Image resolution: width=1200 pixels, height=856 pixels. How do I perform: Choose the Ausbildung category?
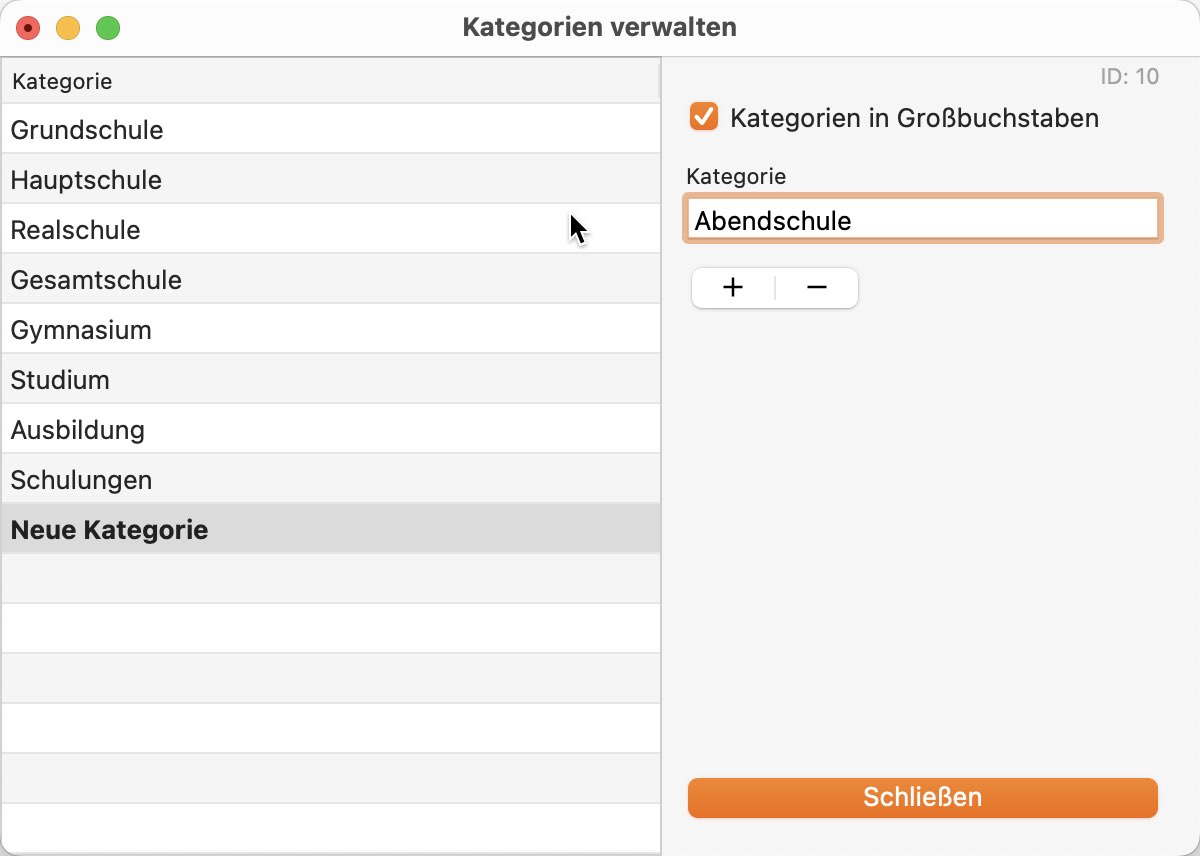pos(331,430)
